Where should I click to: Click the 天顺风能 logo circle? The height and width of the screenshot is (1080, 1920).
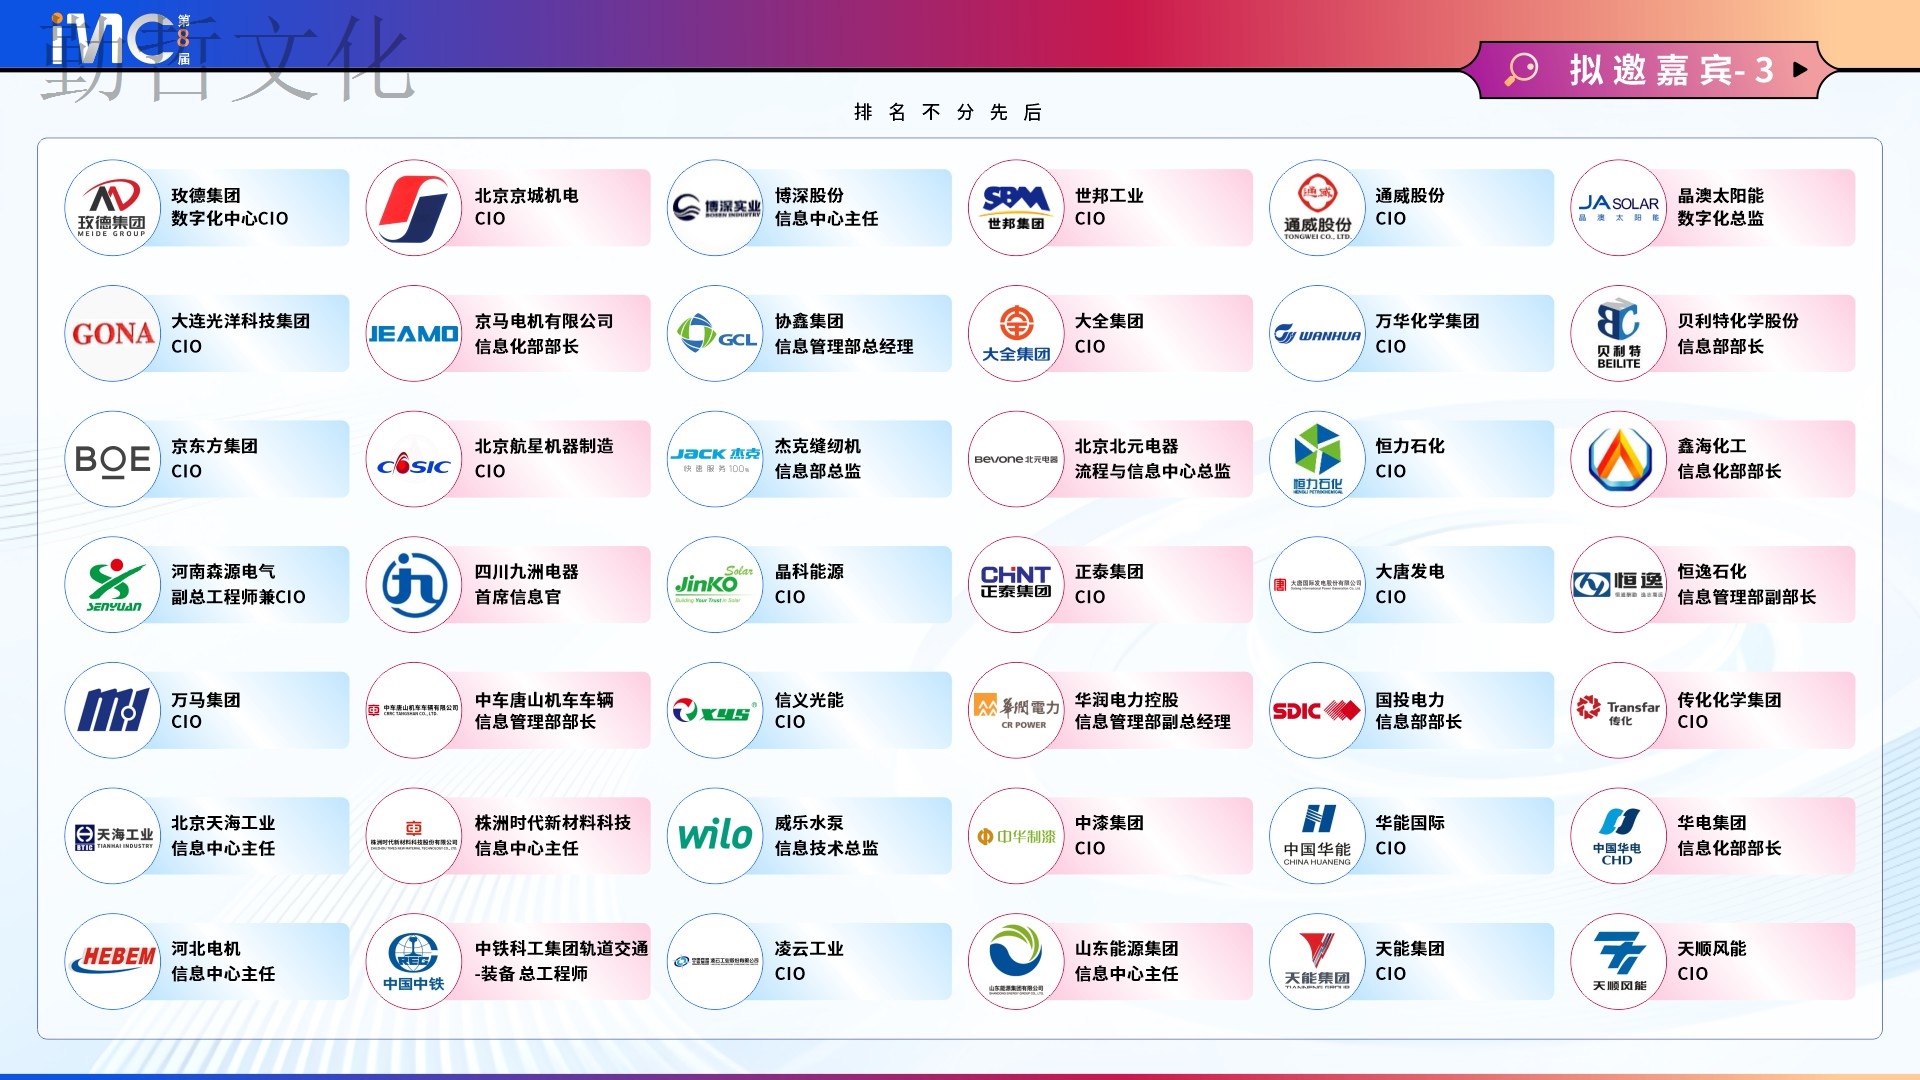1619,961
